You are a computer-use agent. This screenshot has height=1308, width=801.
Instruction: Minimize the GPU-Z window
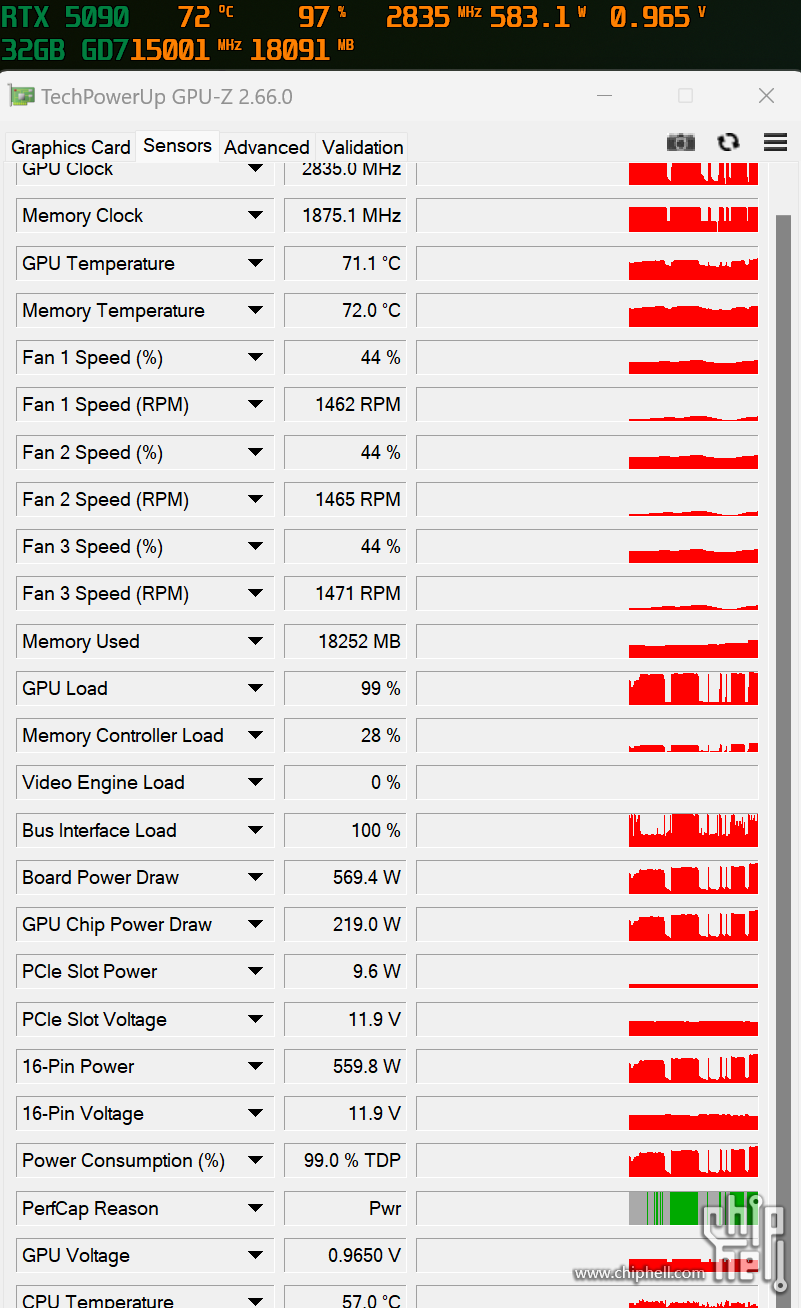[x=604, y=96]
